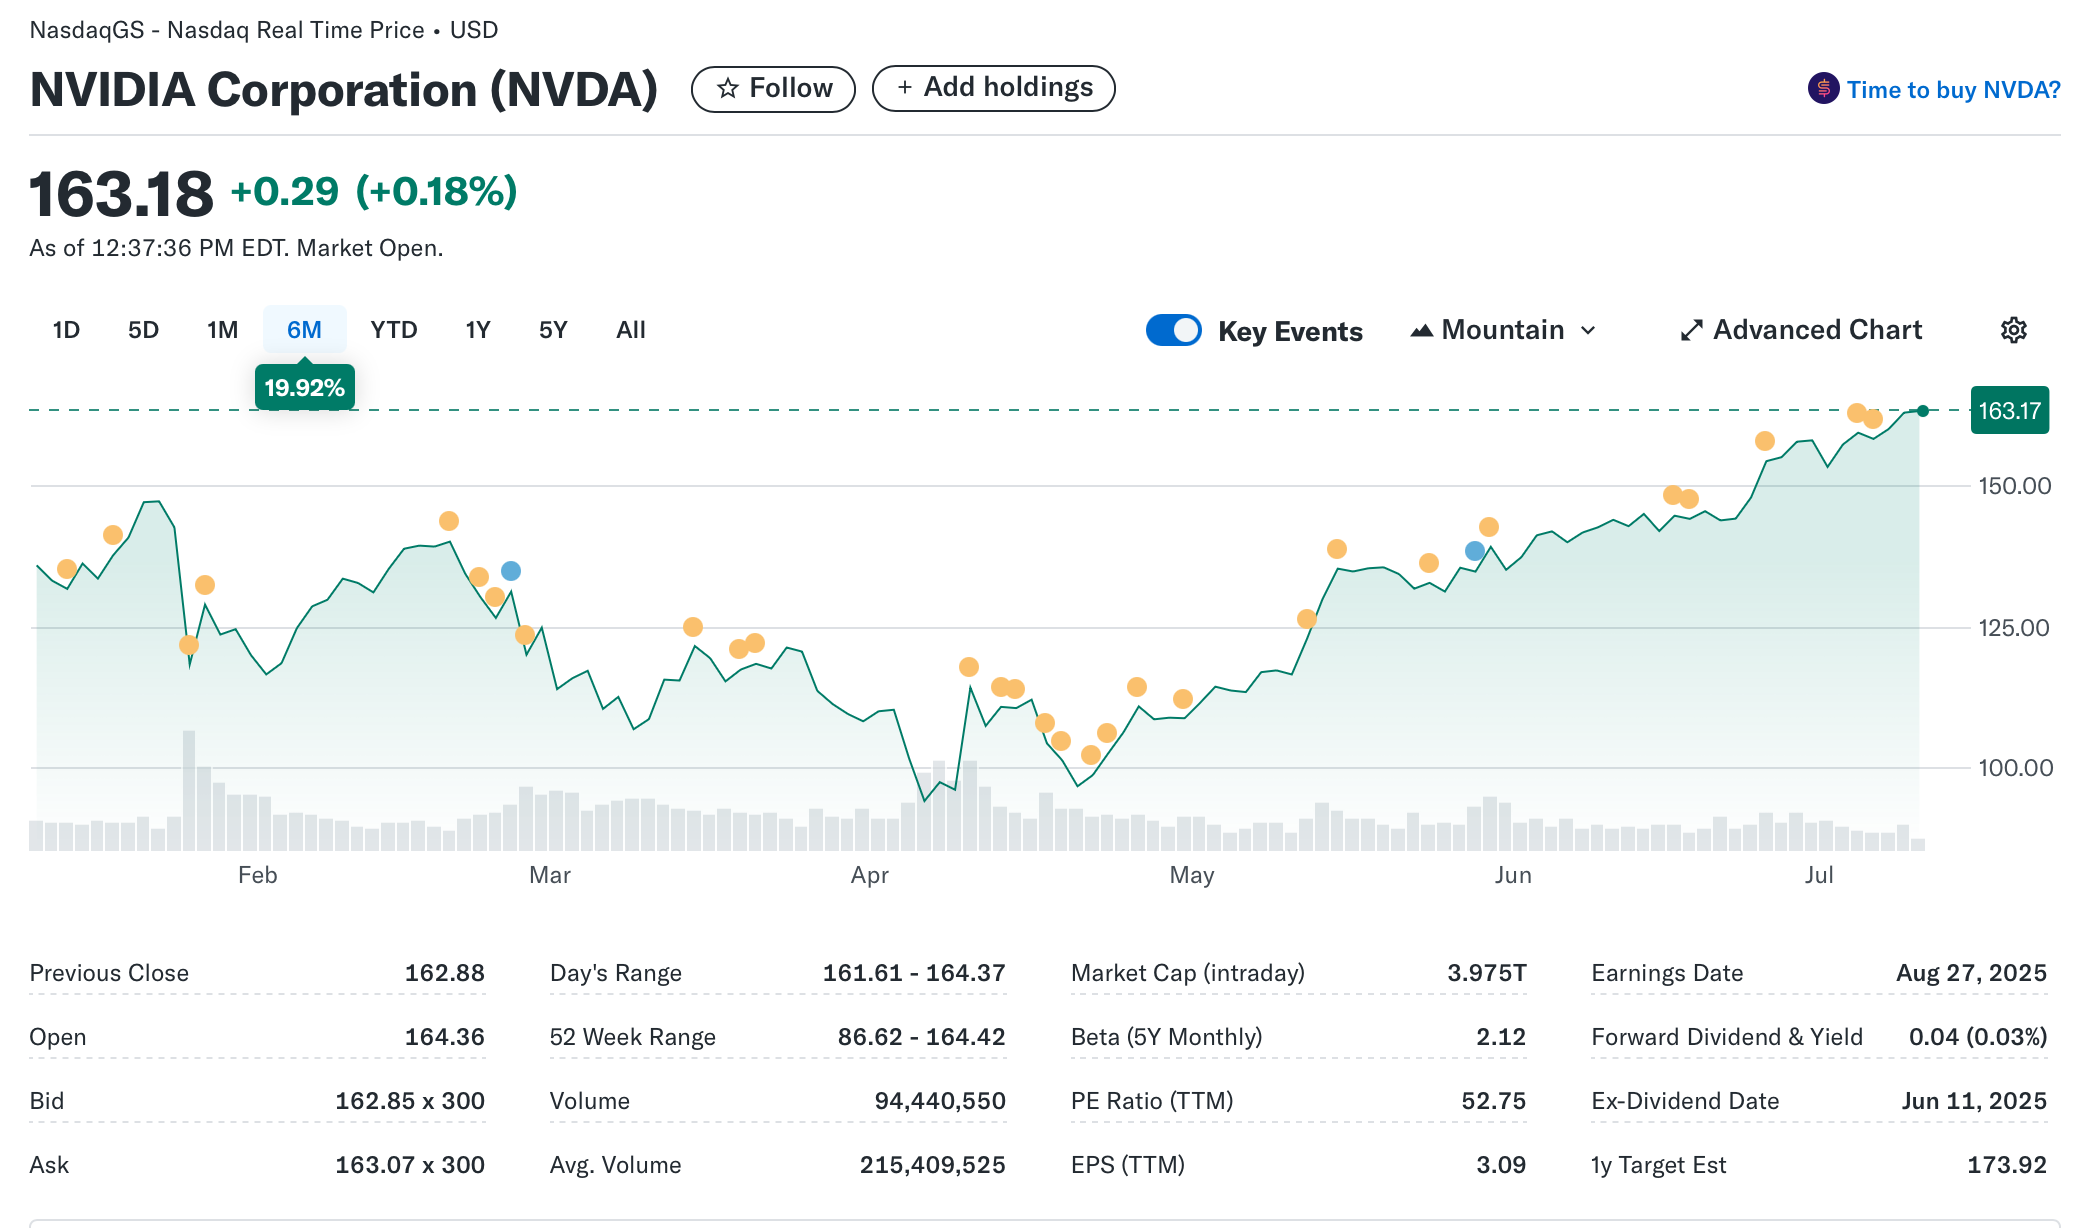
Task: Show the All time range
Action: pos(630,330)
